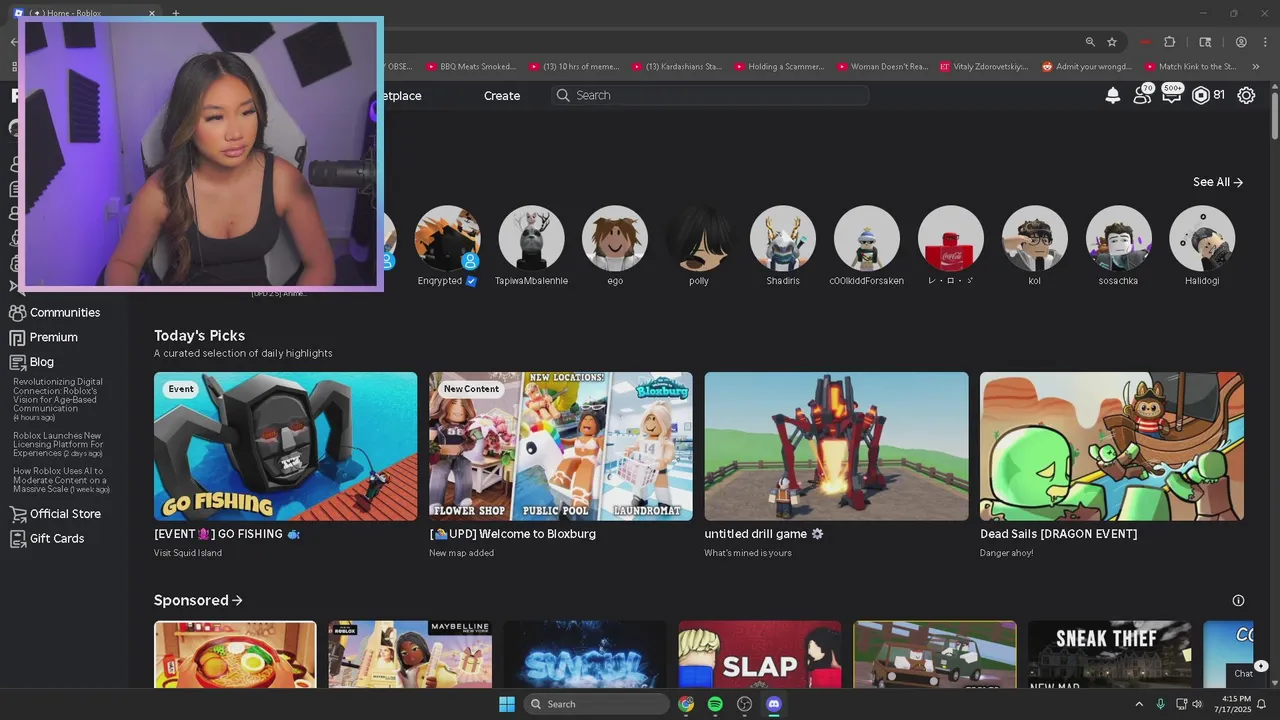1280x720 pixels.
Task: Open See All friends link
Action: coord(1218,182)
